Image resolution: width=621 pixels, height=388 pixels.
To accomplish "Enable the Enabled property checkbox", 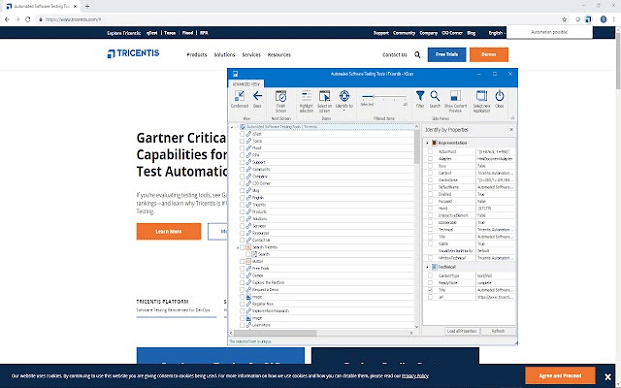I will [431, 194].
